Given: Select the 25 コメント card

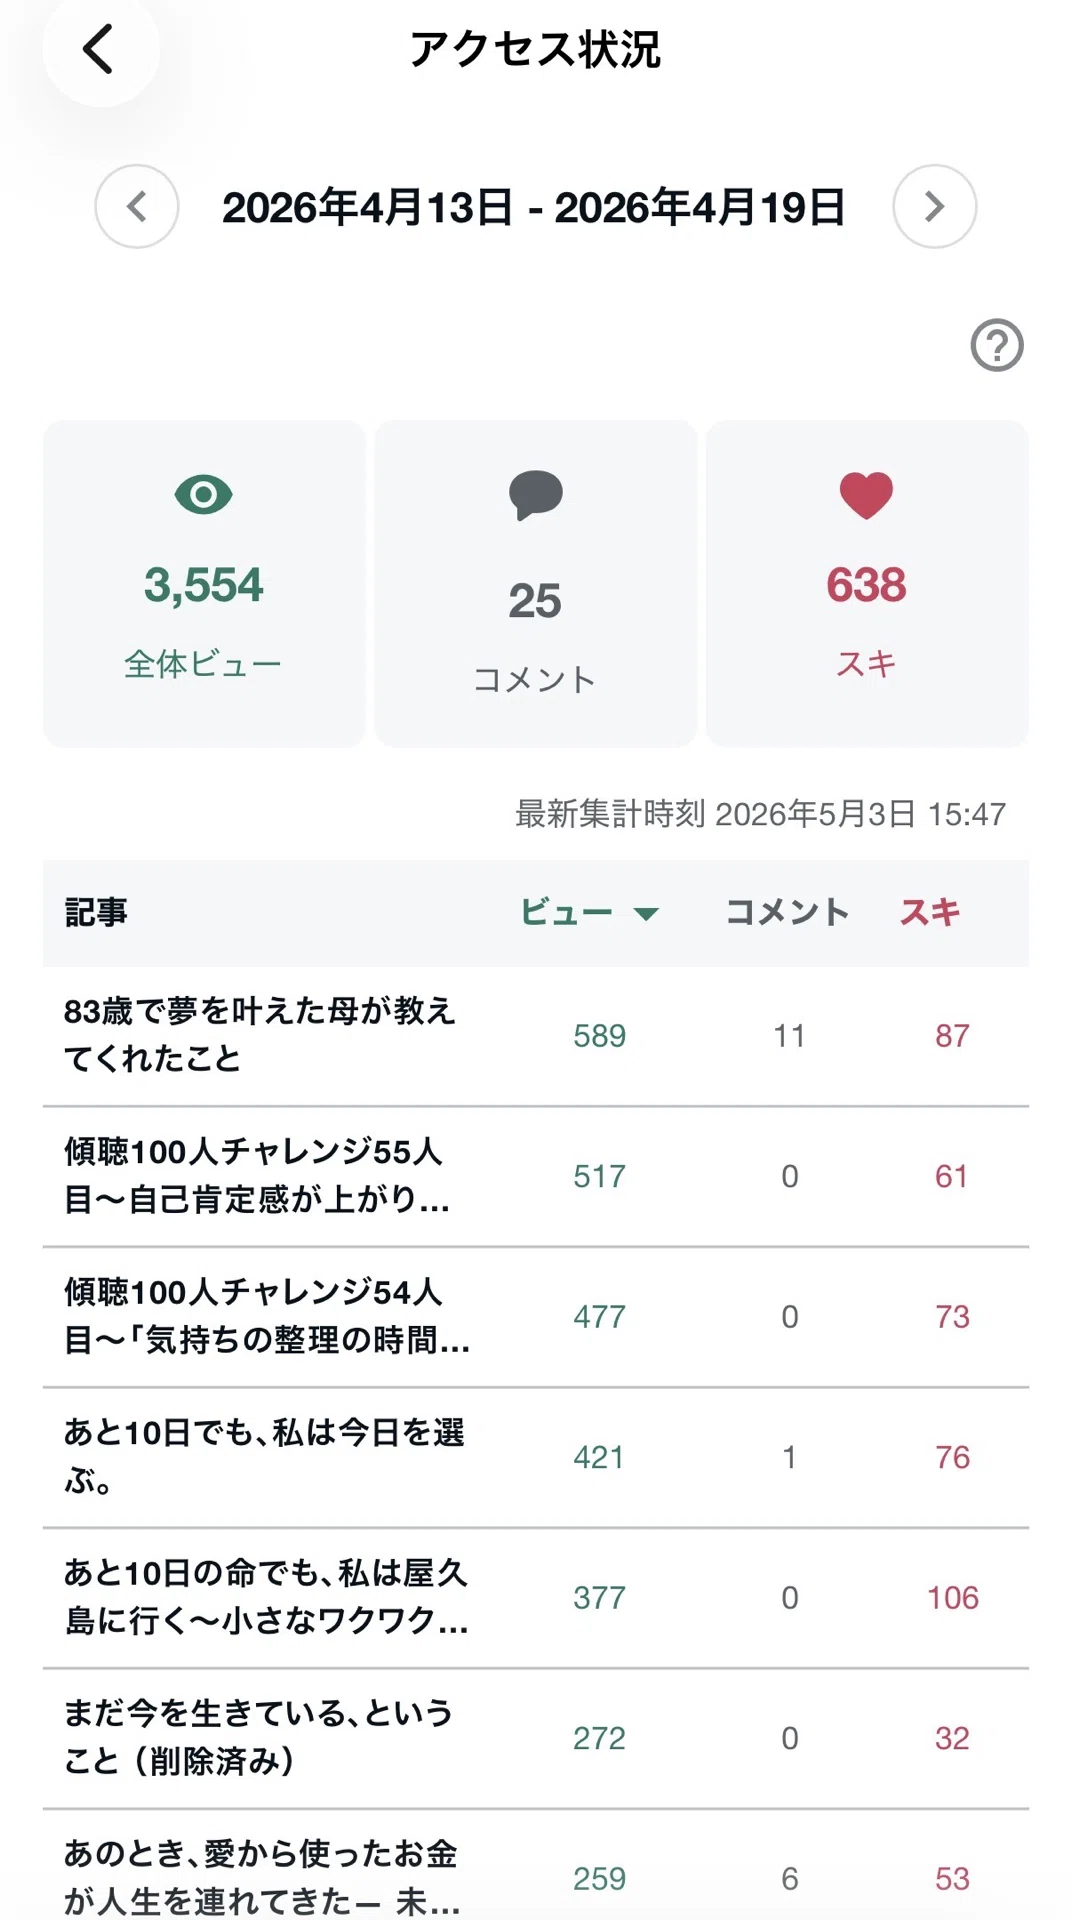Looking at the screenshot, I should coord(536,584).
